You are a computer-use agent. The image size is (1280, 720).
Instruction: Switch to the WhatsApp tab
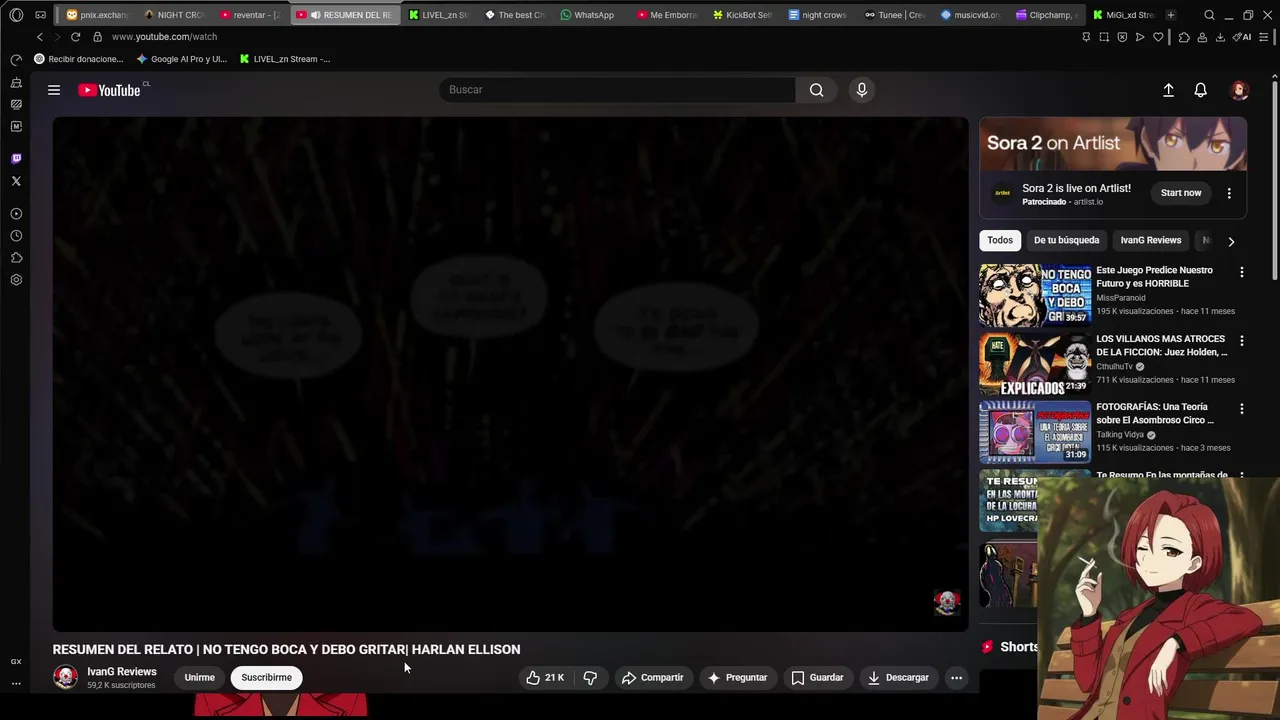(590, 15)
